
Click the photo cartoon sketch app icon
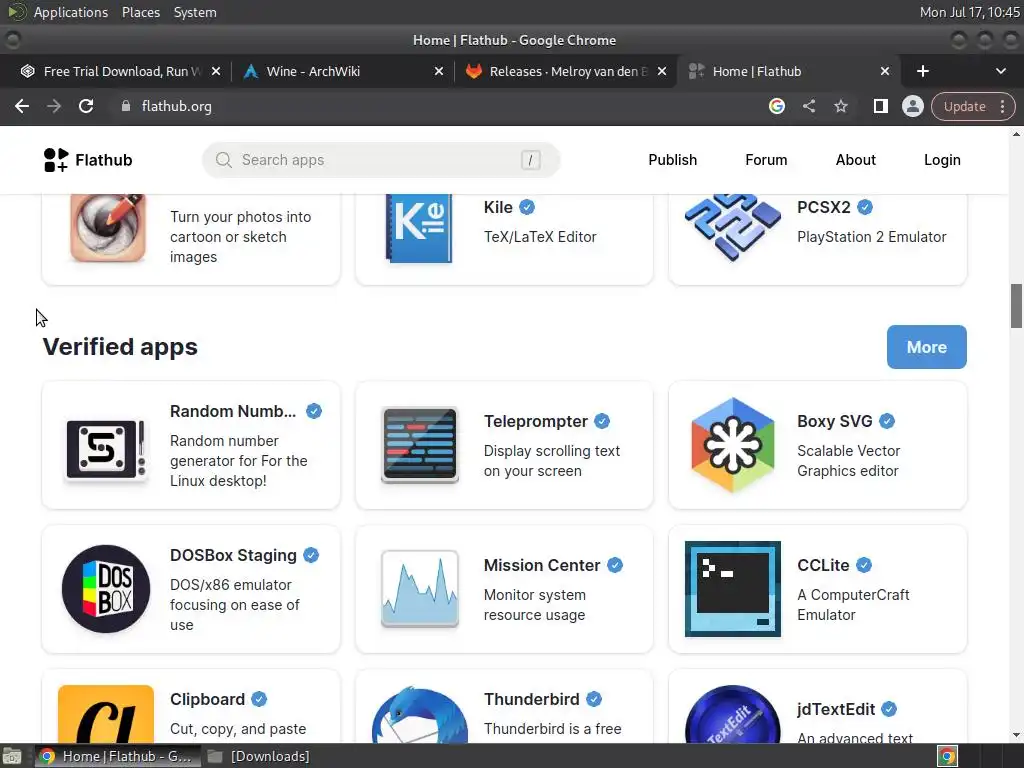[108, 228]
